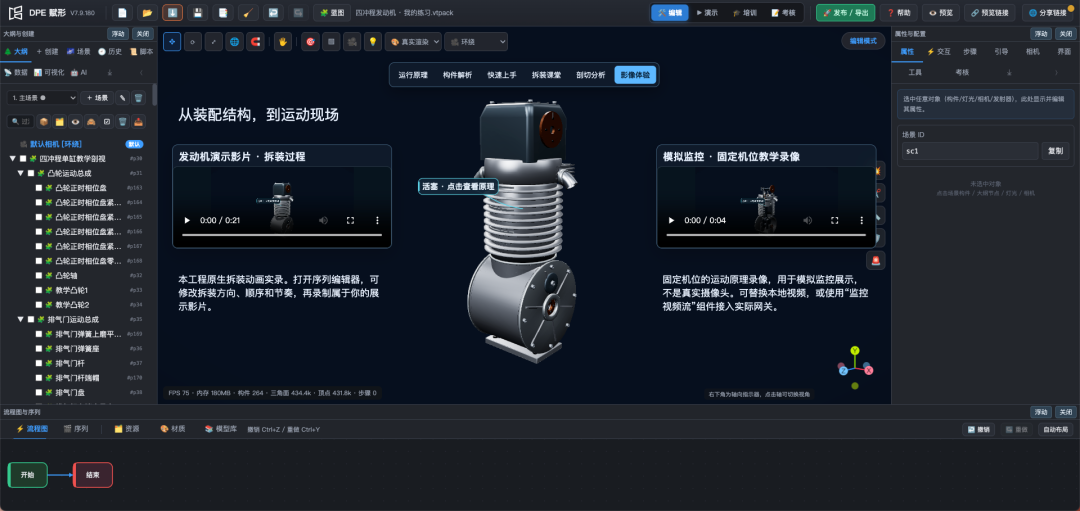The width and height of the screenshot is (1080, 511).
Task: Toggle the magnet snapping icon
Action: (256, 42)
